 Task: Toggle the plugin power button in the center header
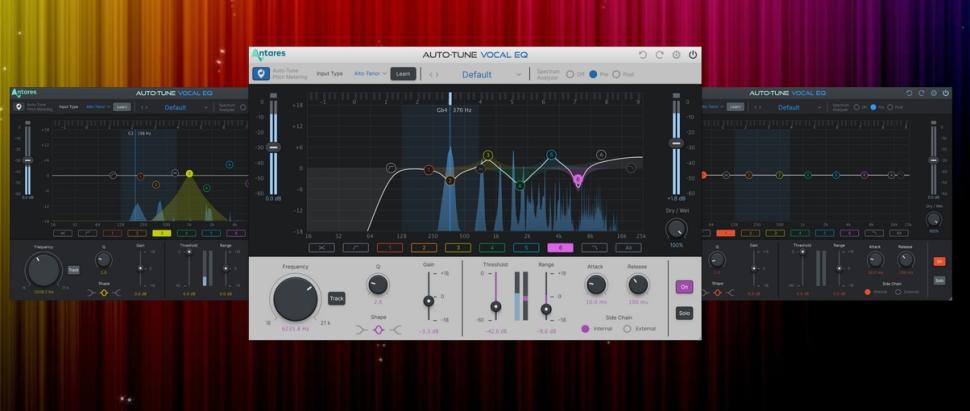[x=693, y=55]
